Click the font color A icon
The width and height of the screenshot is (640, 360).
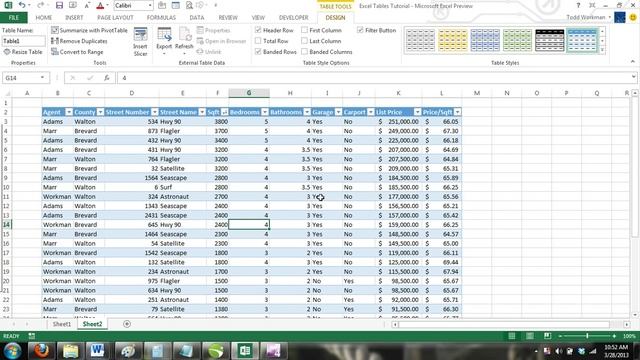[x=100, y=5]
